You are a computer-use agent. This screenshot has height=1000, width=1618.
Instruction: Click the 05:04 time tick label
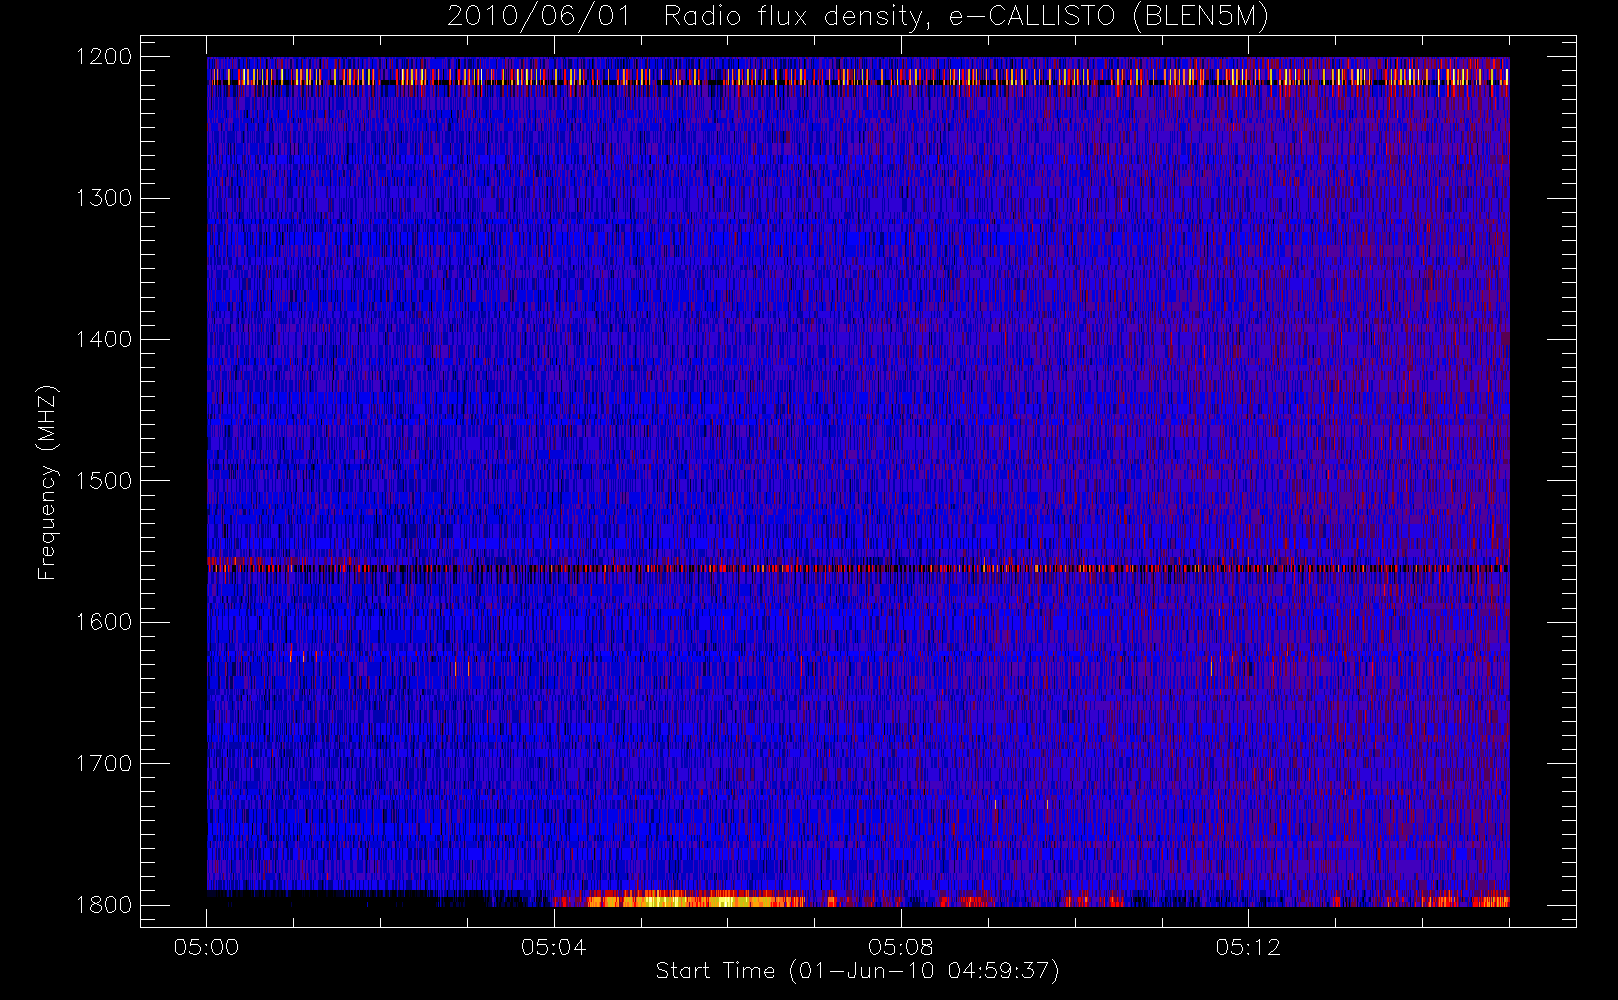[553, 947]
